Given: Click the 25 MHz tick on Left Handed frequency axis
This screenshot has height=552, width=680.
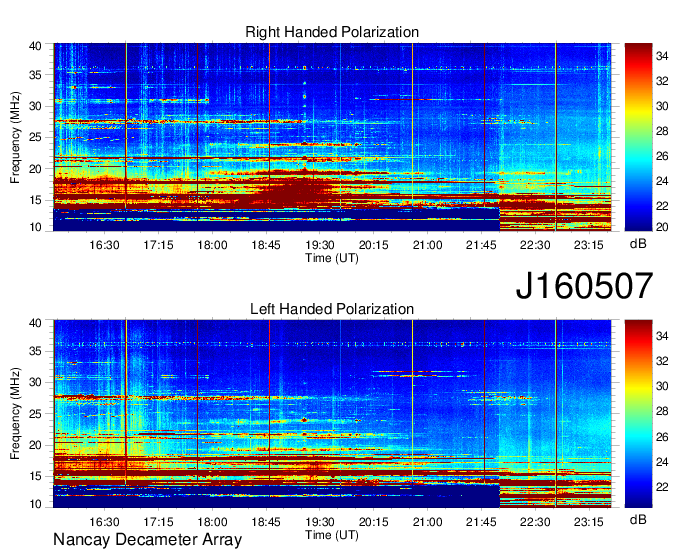Looking at the screenshot, I should 35,414.
